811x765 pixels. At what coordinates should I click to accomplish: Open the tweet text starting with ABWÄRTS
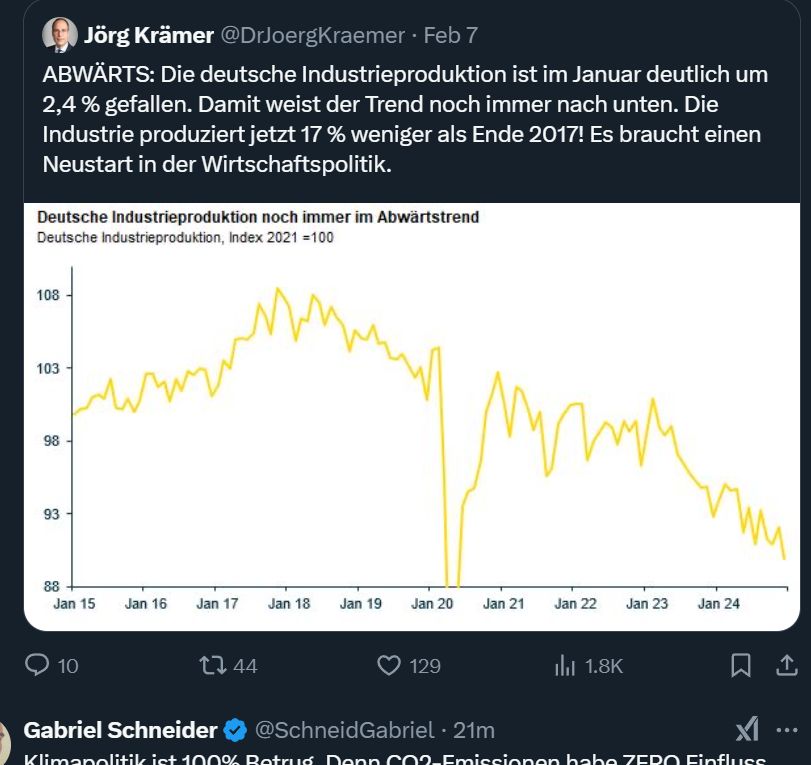406,119
